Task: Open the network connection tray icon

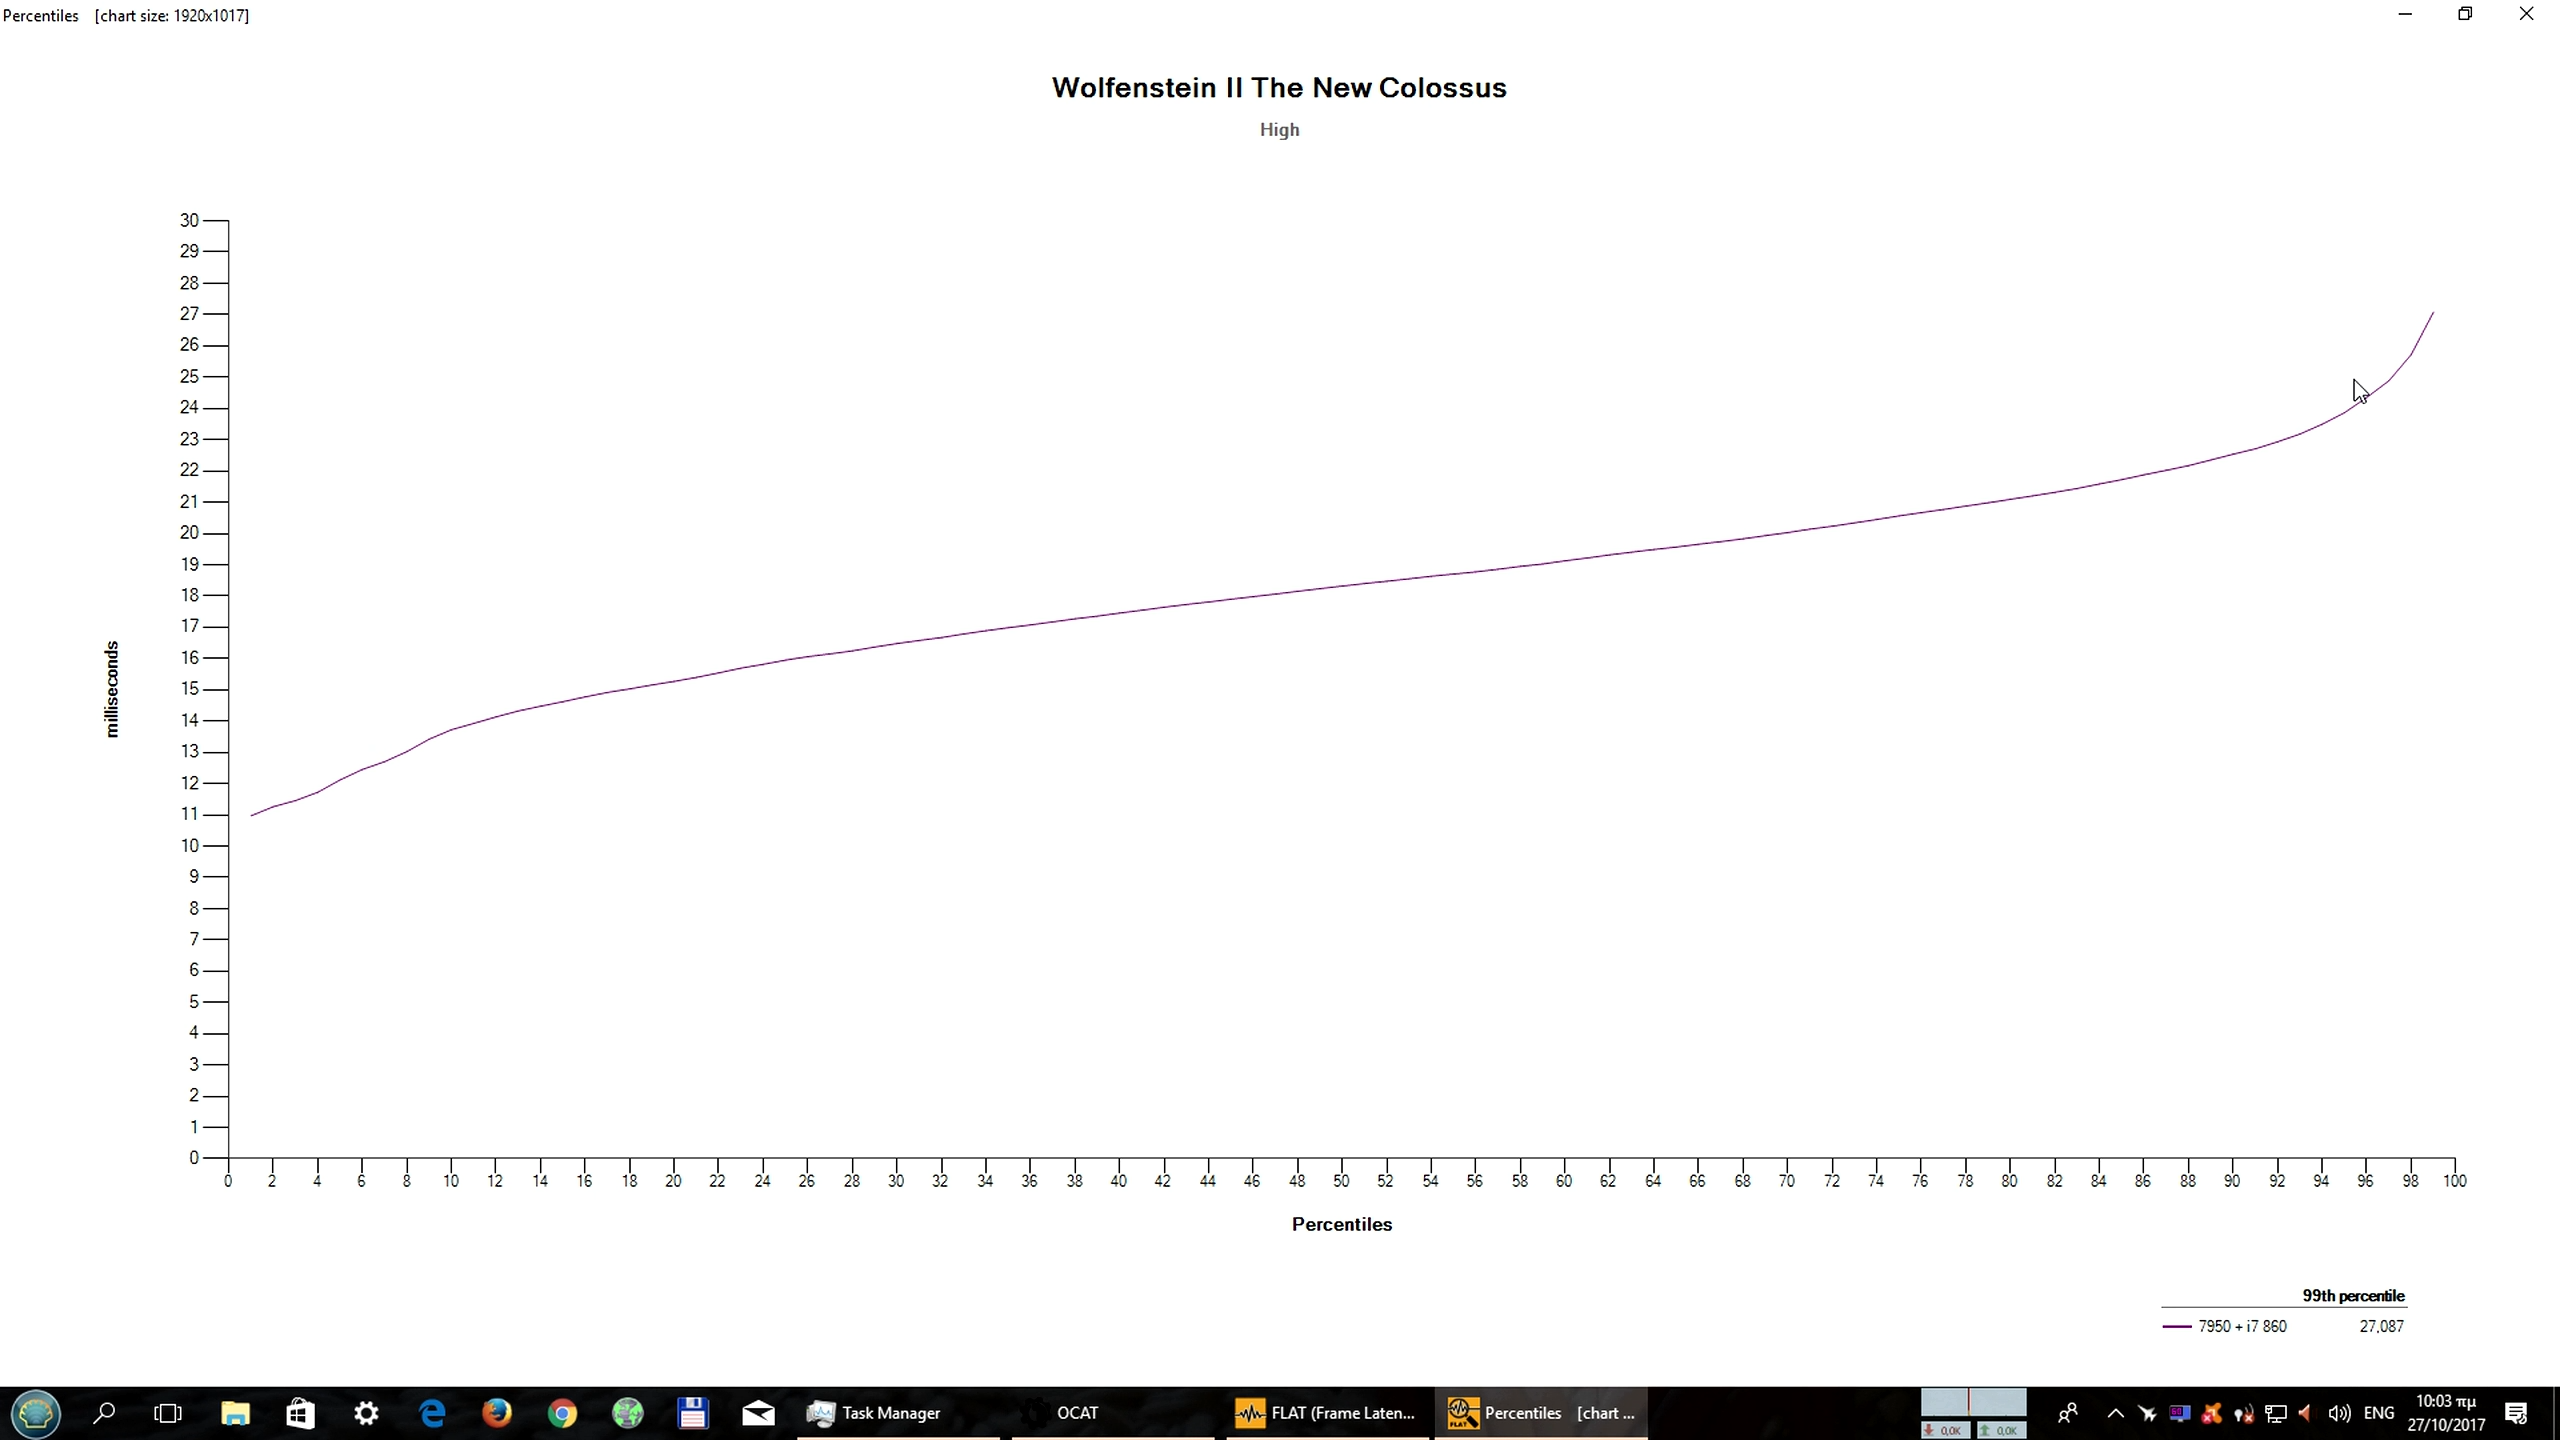Action: 2276,1413
